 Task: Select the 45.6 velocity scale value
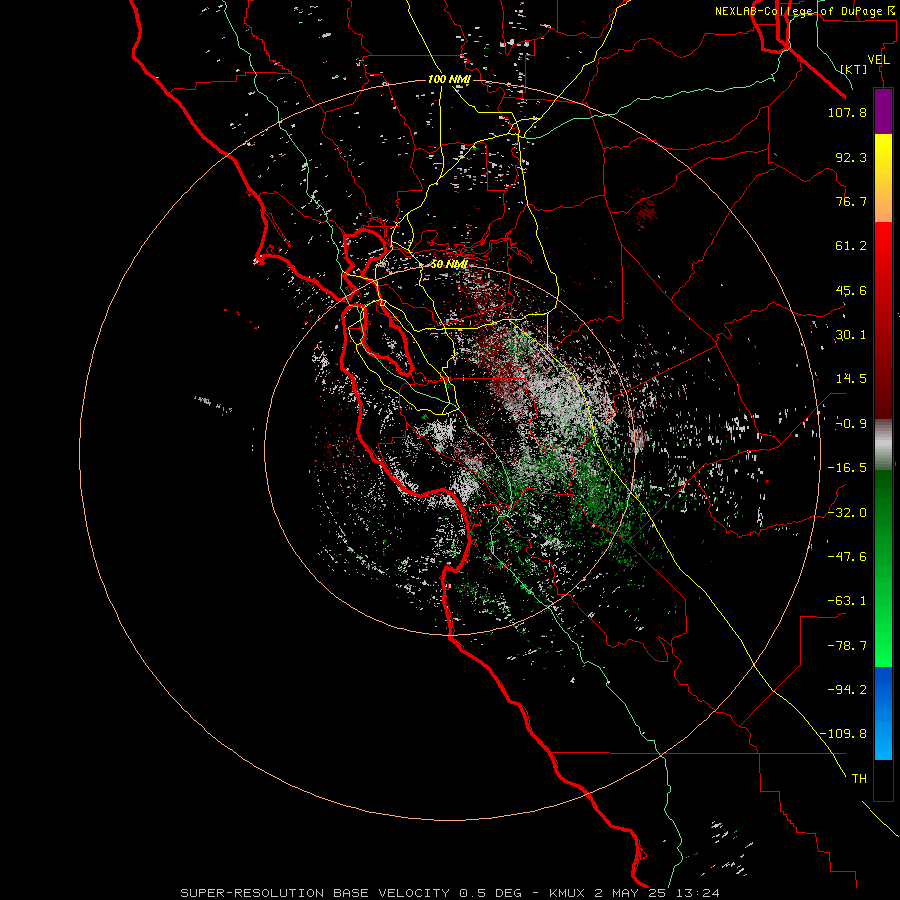[x=851, y=290]
